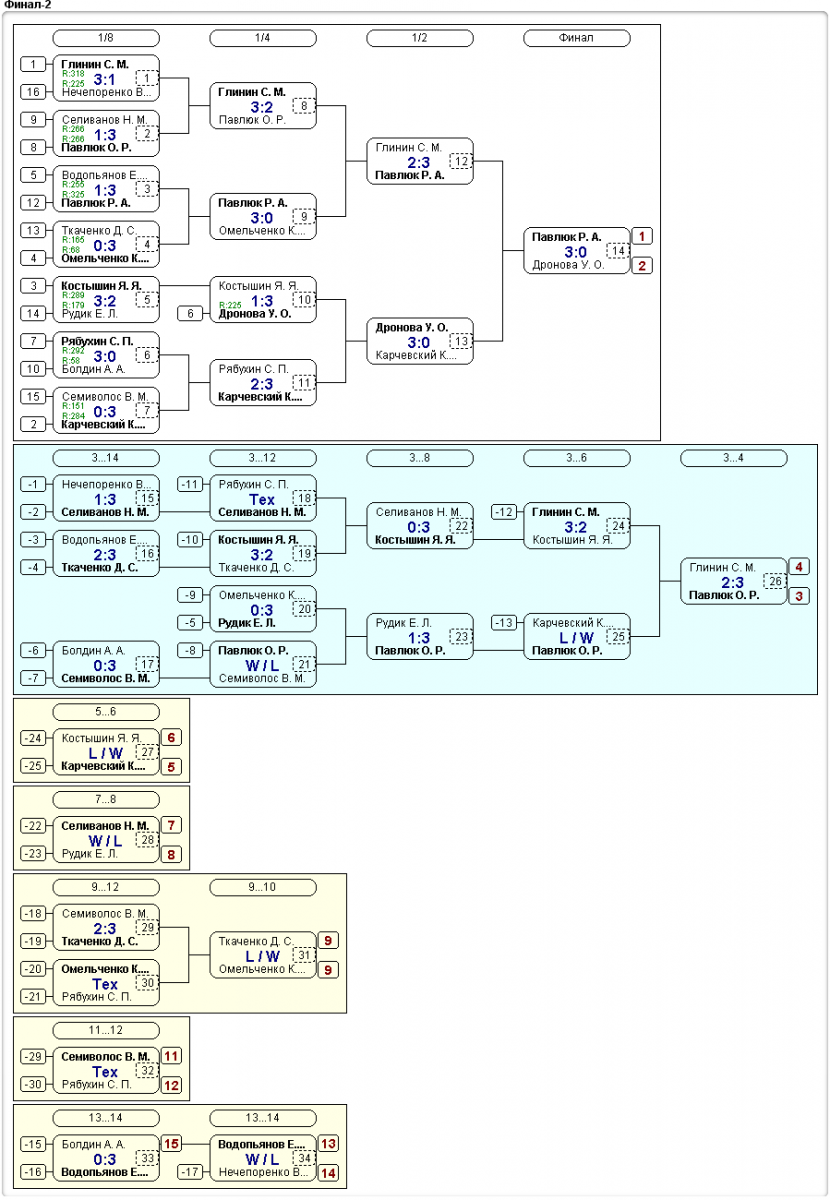Click the '3...14' round header
The image size is (830, 1200).
[x=106, y=458]
